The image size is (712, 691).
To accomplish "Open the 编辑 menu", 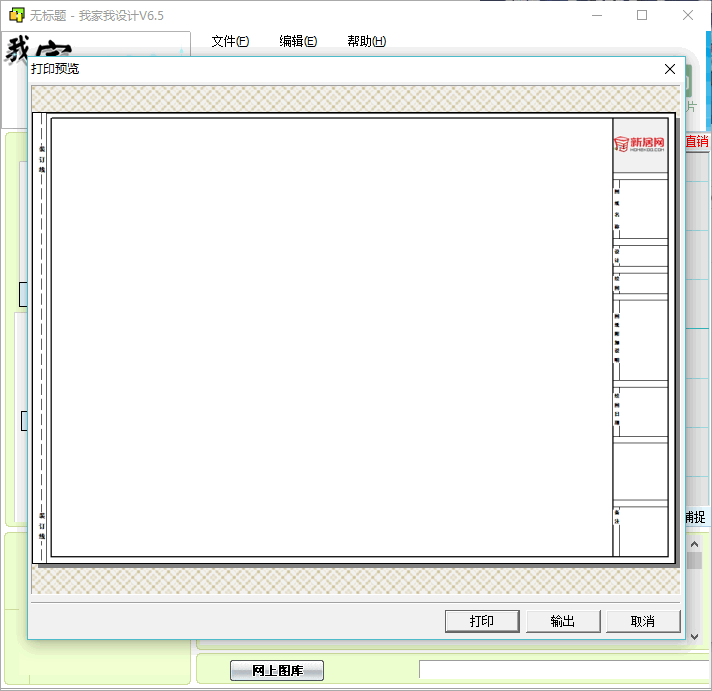I will [x=298, y=41].
